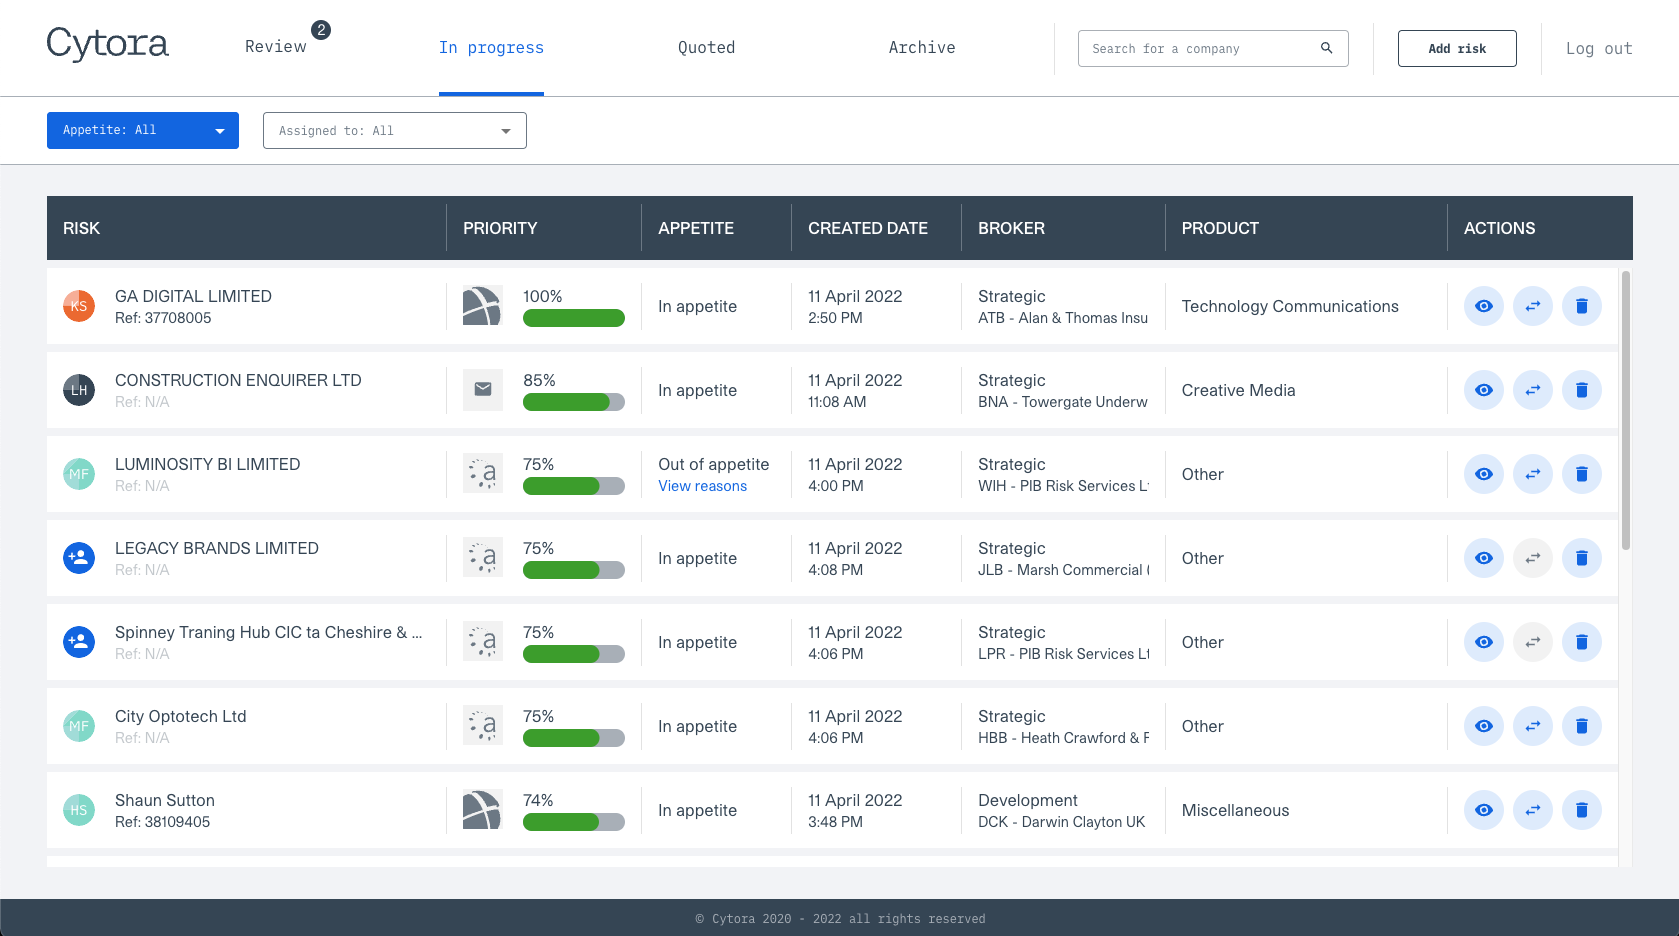
Task: Open Appetite: All dropdown
Action: (143, 130)
